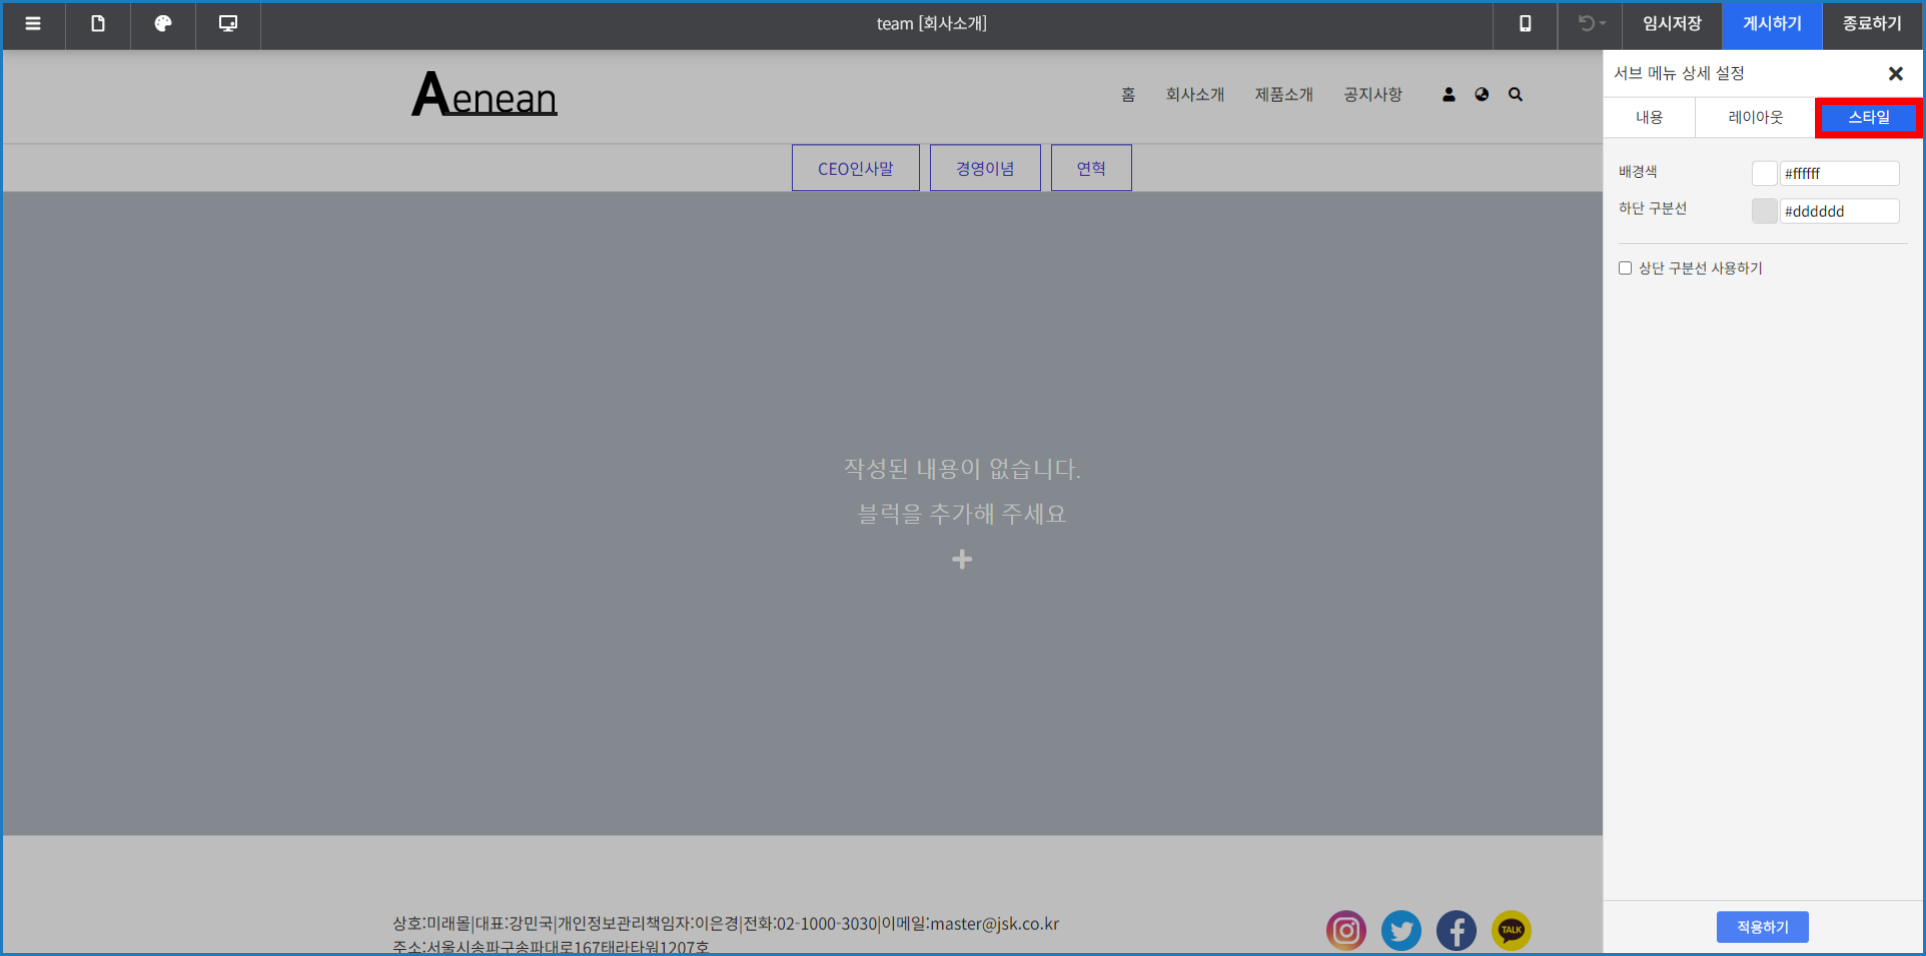The width and height of the screenshot is (1926, 956).
Task: Switch to the 레이아웃 tab
Action: [1755, 118]
